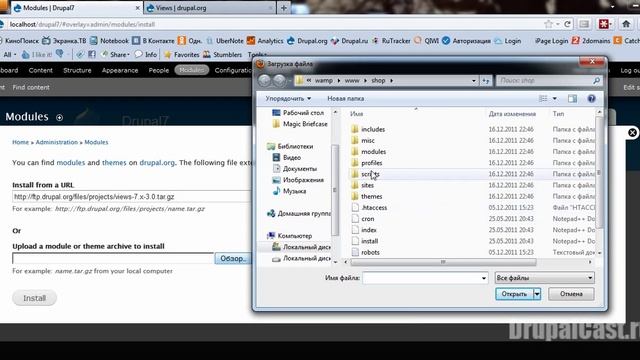The width and height of the screenshot is (640, 360).
Task: Select the robots text file
Action: pyautogui.click(x=370, y=252)
